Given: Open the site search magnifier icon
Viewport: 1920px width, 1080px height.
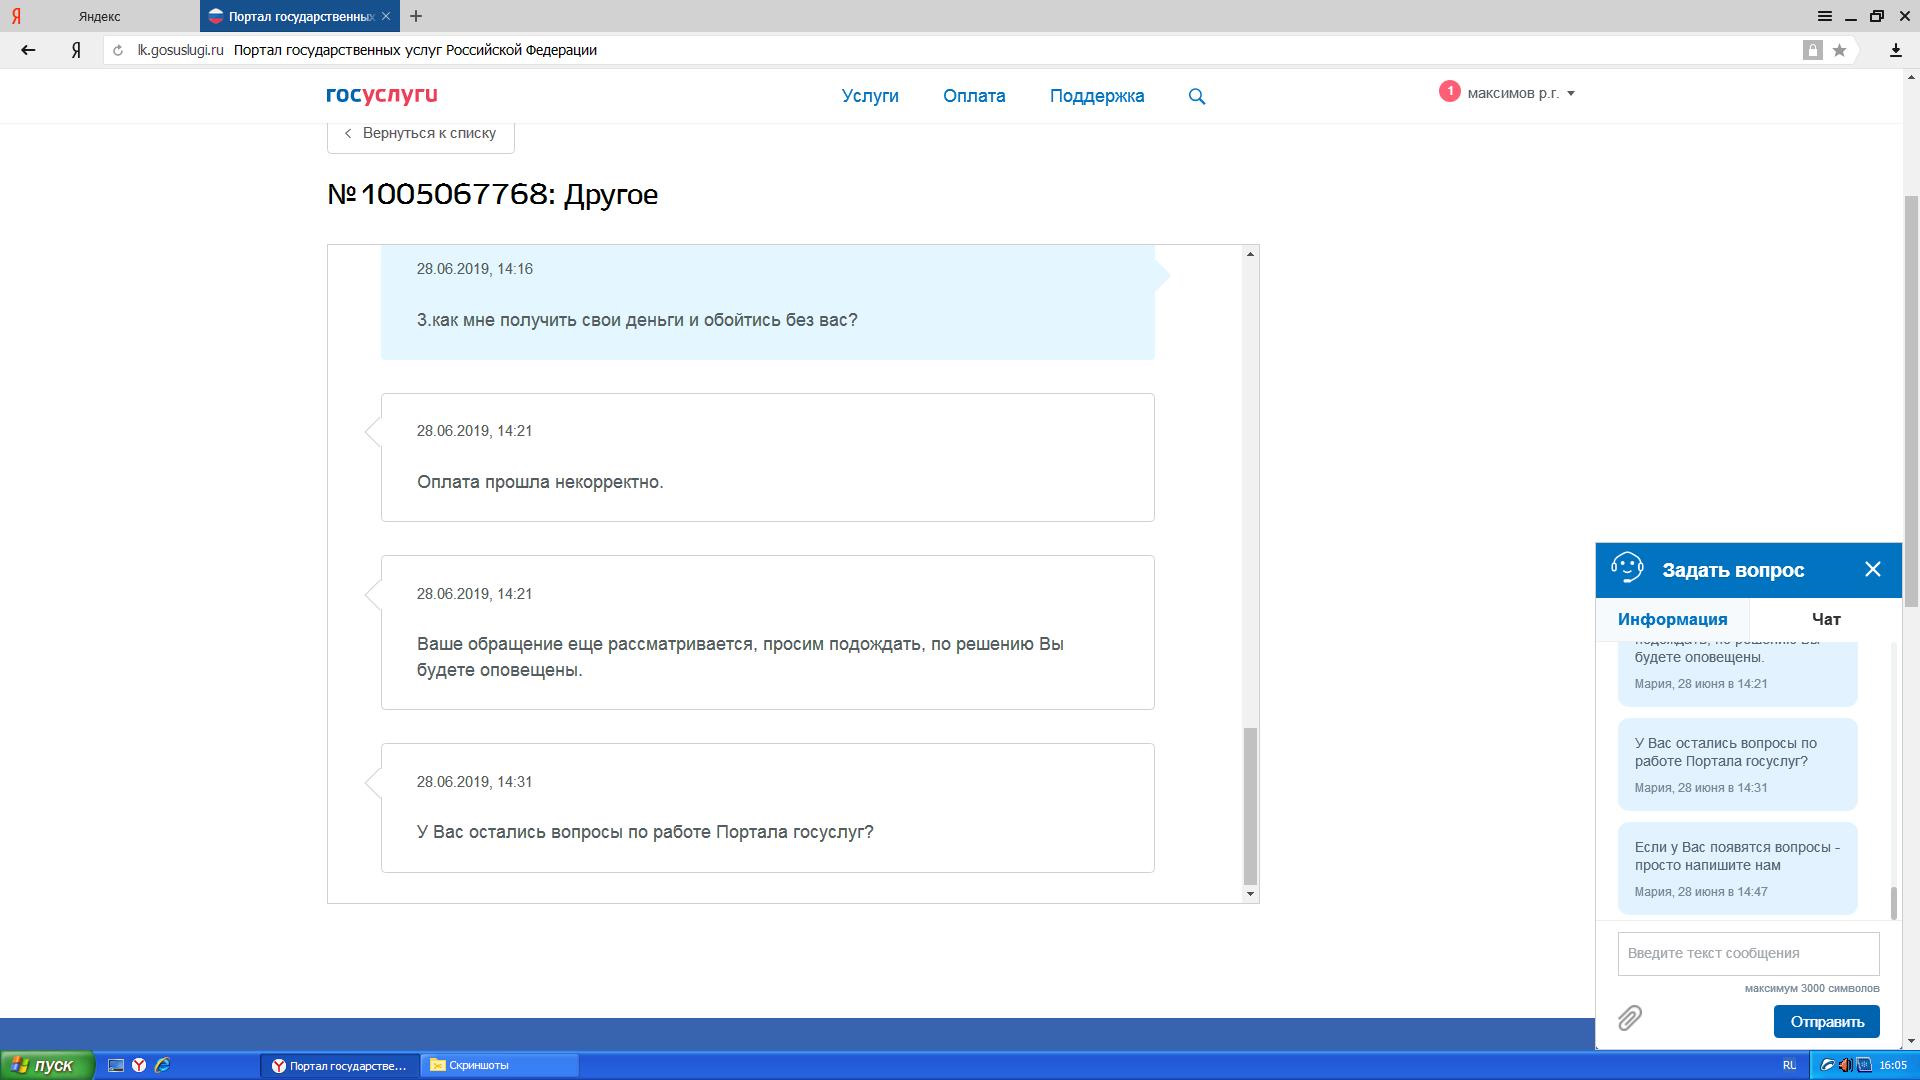Looking at the screenshot, I should point(1197,97).
